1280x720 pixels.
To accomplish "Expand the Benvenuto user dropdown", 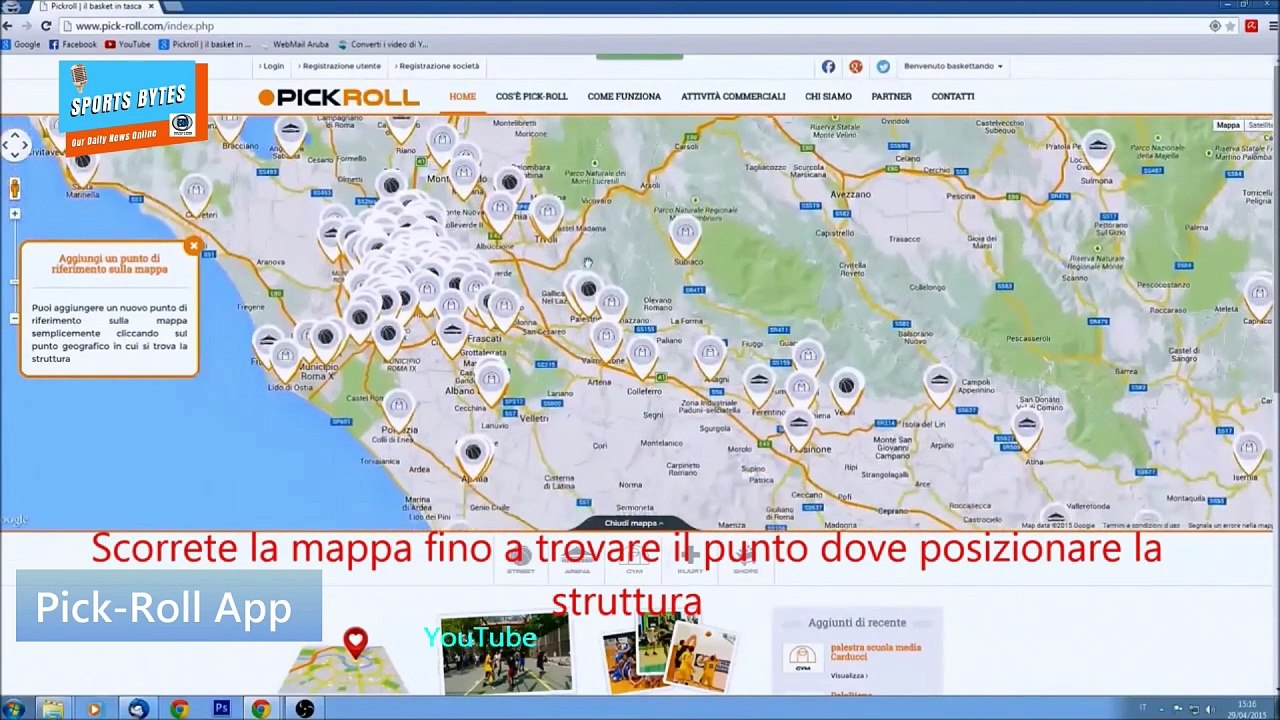I will click(x=953, y=66).
